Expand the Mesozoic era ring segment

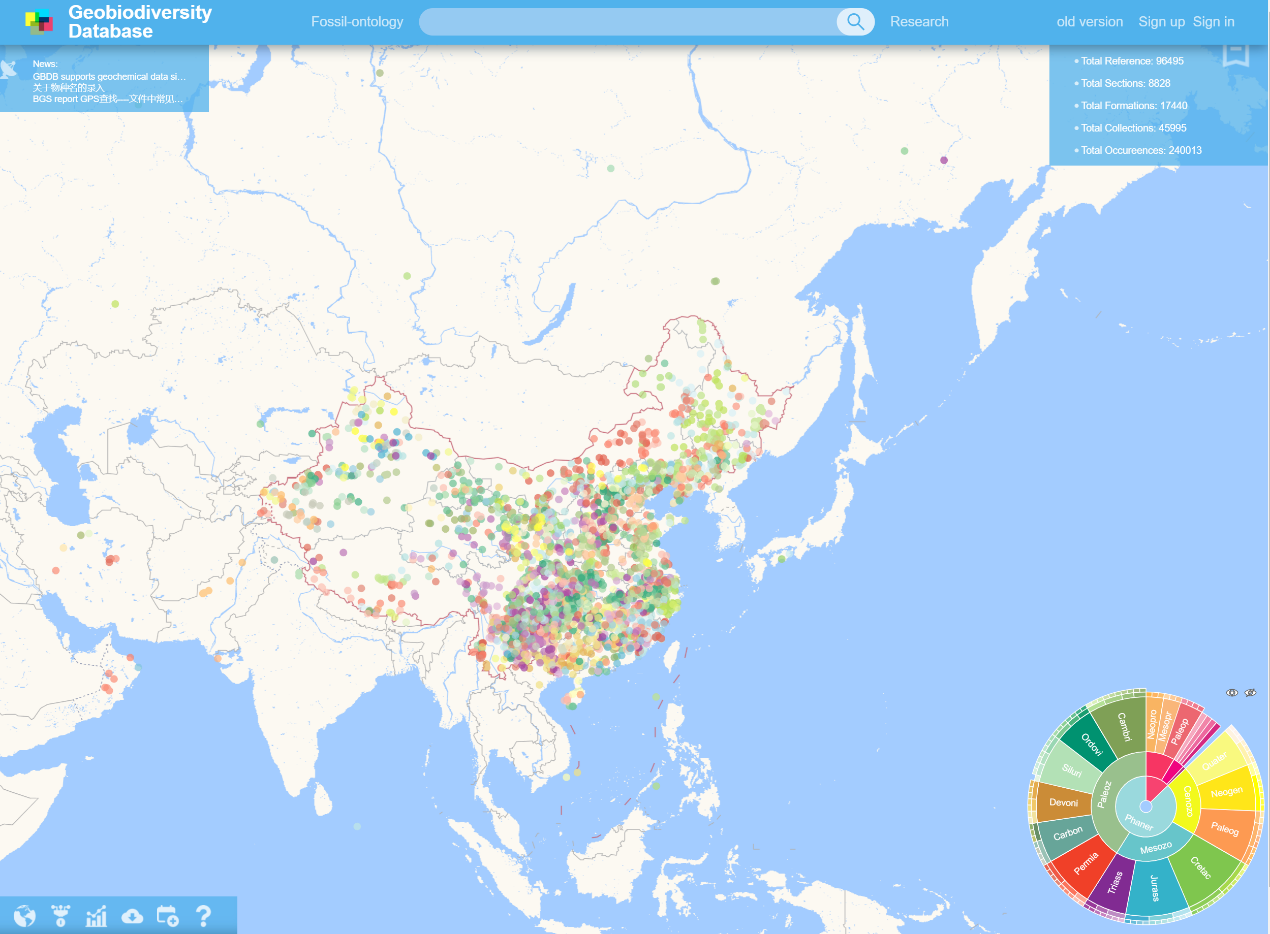coord(1155,847)
